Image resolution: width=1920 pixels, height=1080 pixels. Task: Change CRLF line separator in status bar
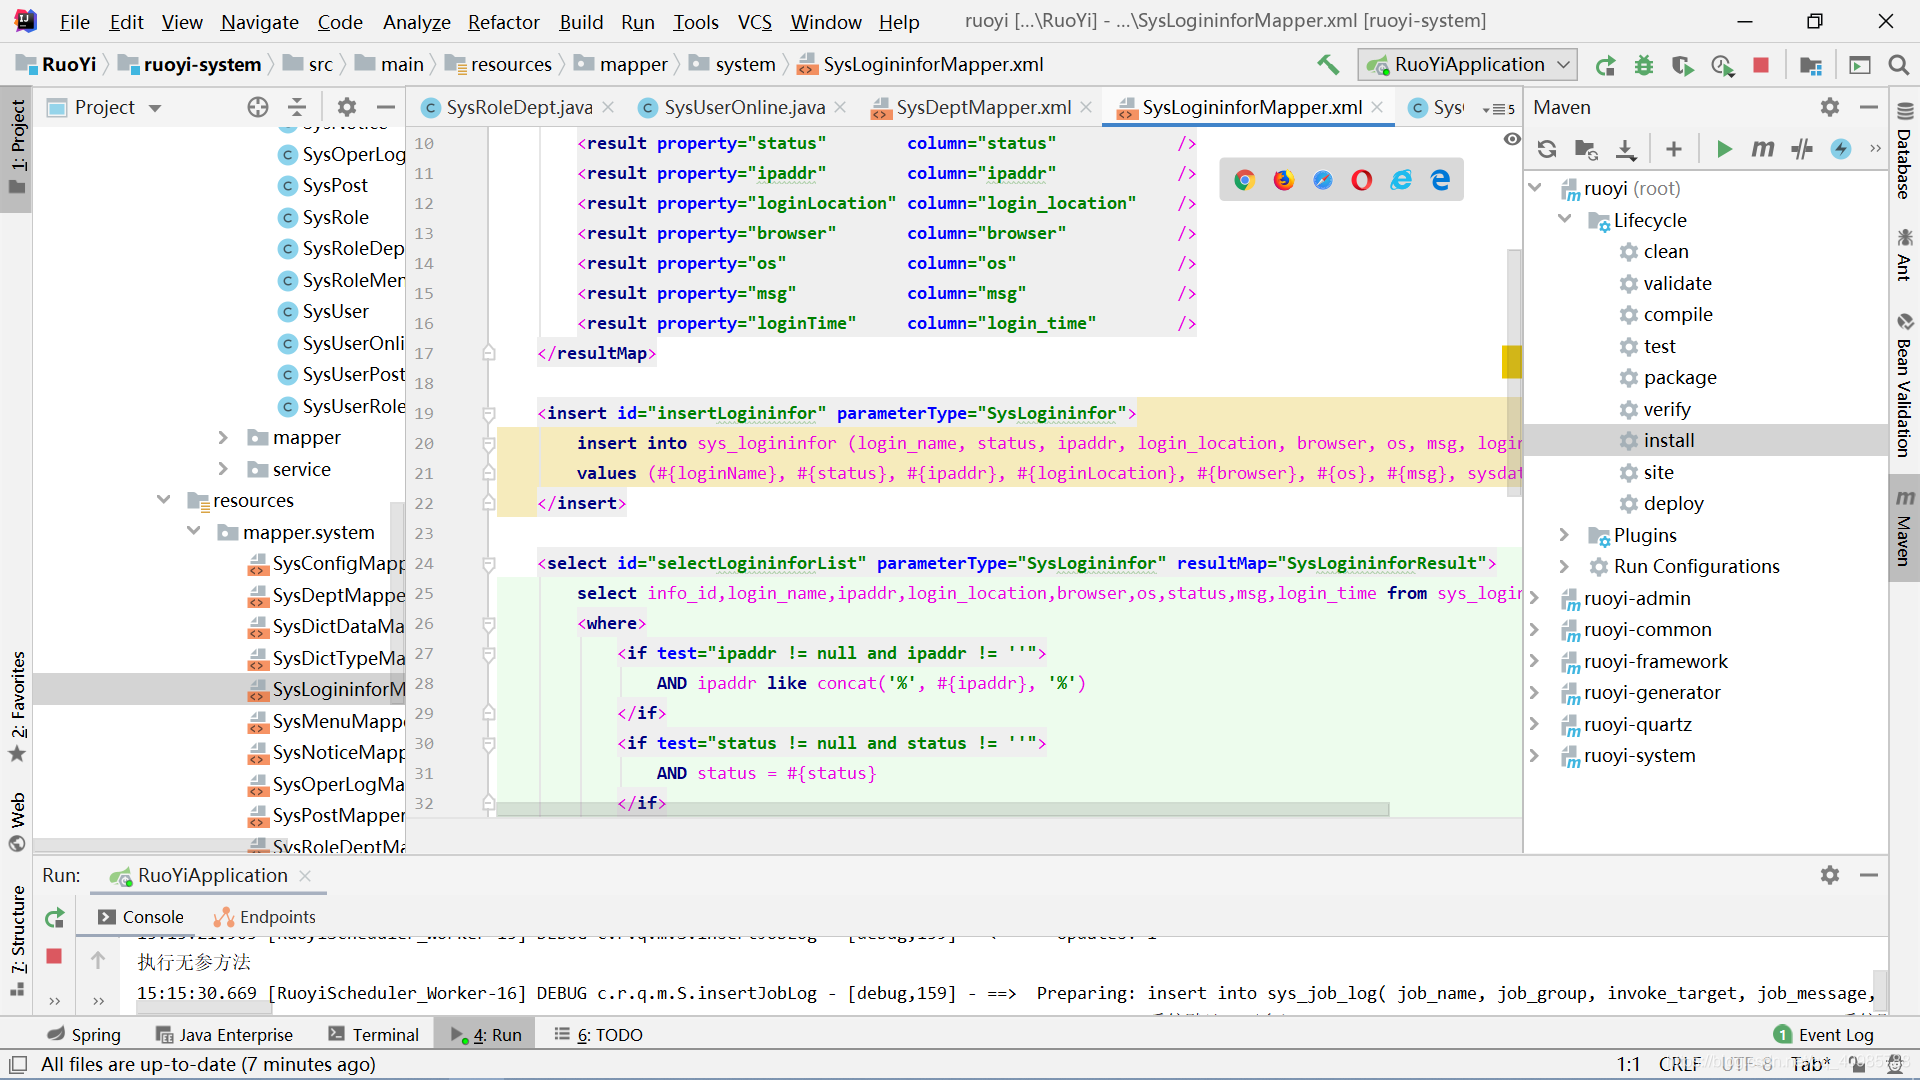1679,1065
